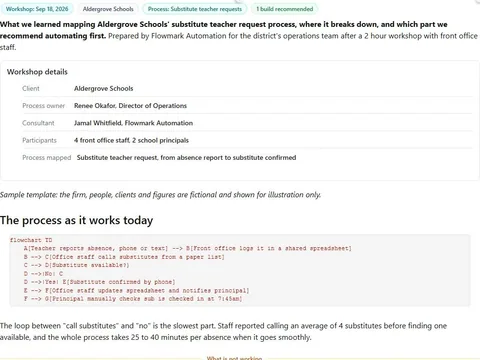The height and width of the screenshot is (360, 480).
Task: Click the 'Process mapped' row label
Action: pyautogui.click(x=47, y=158)
